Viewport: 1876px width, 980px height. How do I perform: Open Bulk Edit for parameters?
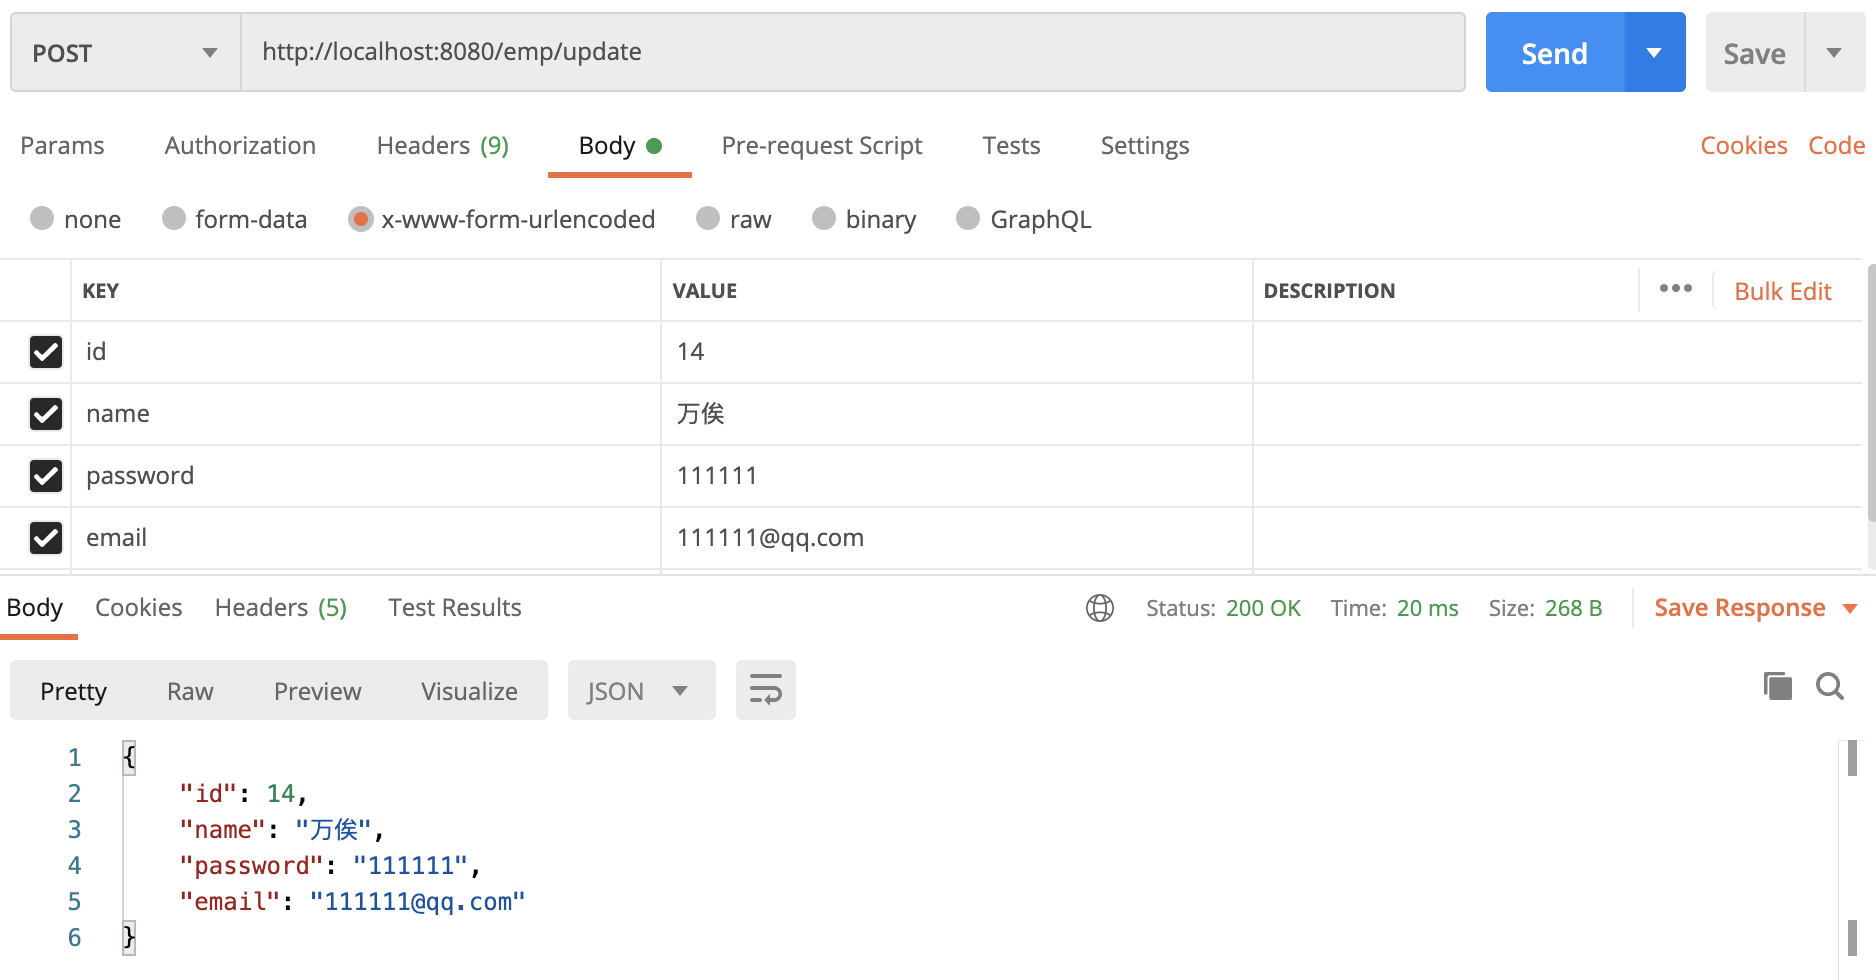click(1783, 290)
